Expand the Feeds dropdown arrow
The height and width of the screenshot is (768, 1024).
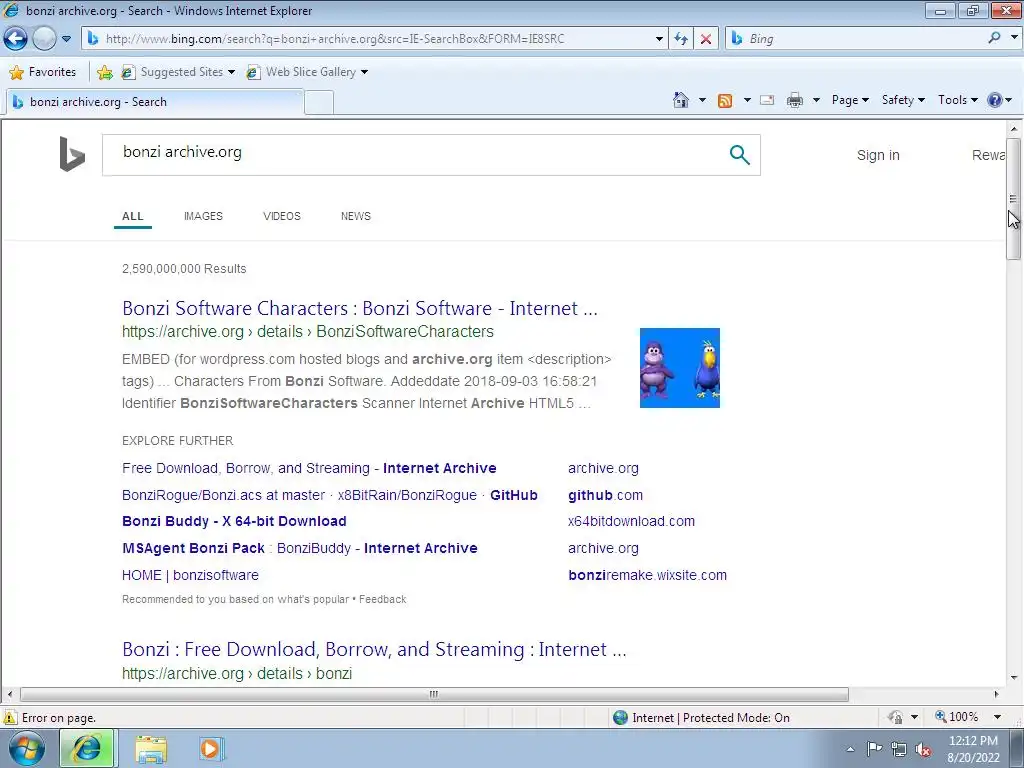point(747,100)
